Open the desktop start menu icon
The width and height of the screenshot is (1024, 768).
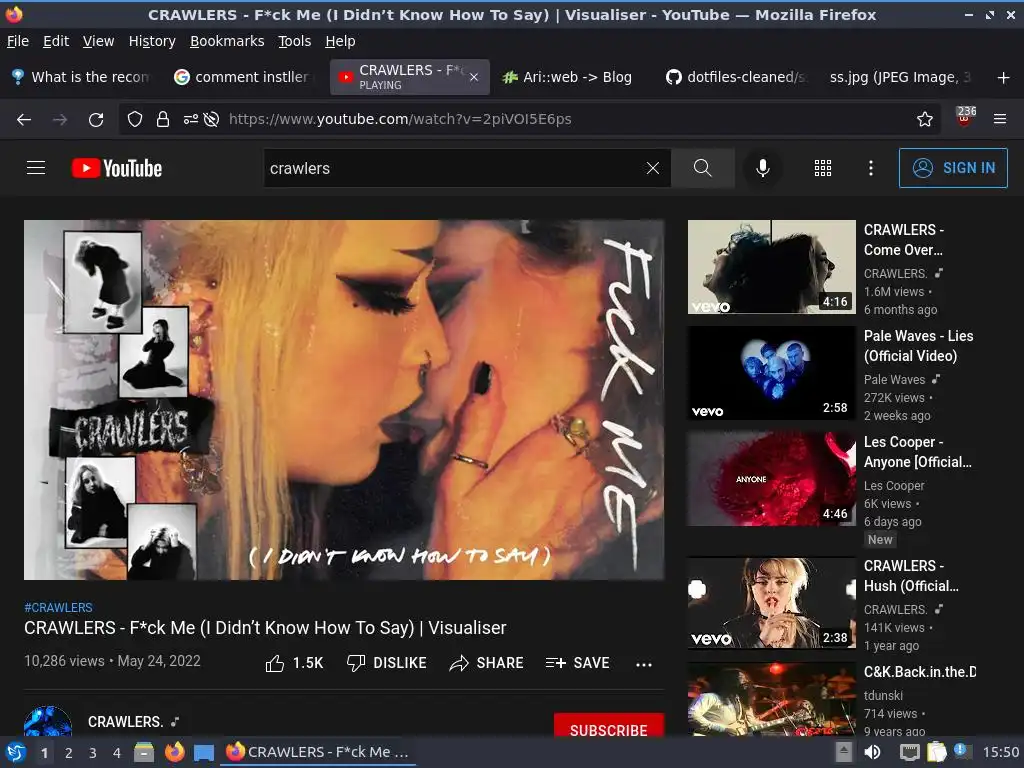(x=16, y=752)
